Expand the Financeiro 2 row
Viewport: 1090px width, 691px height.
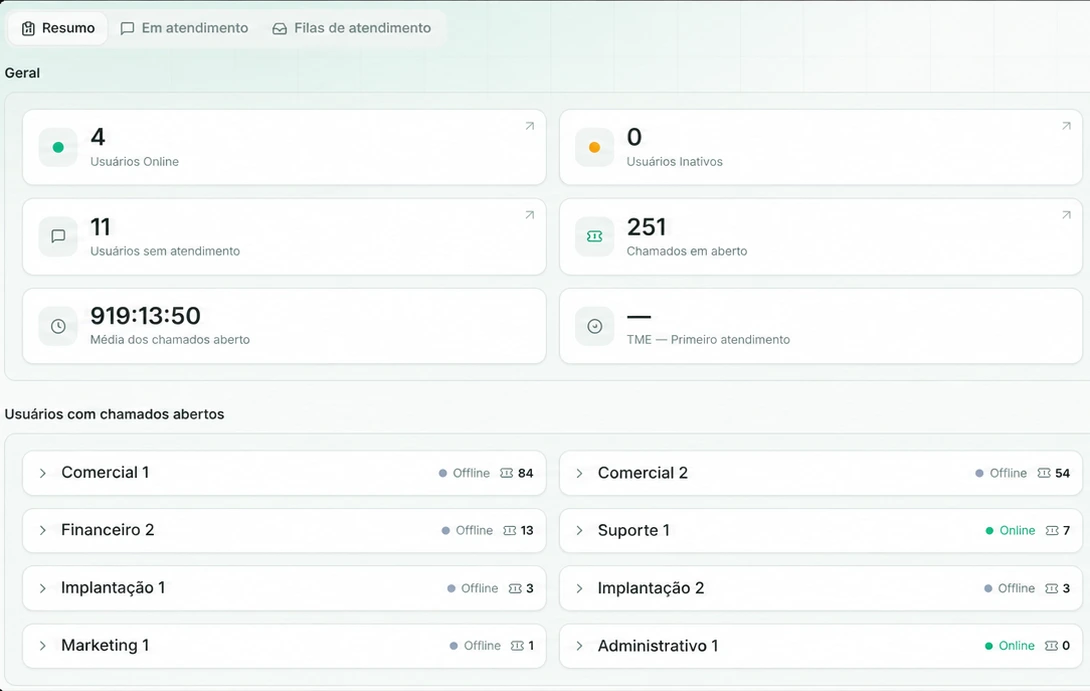43,530
